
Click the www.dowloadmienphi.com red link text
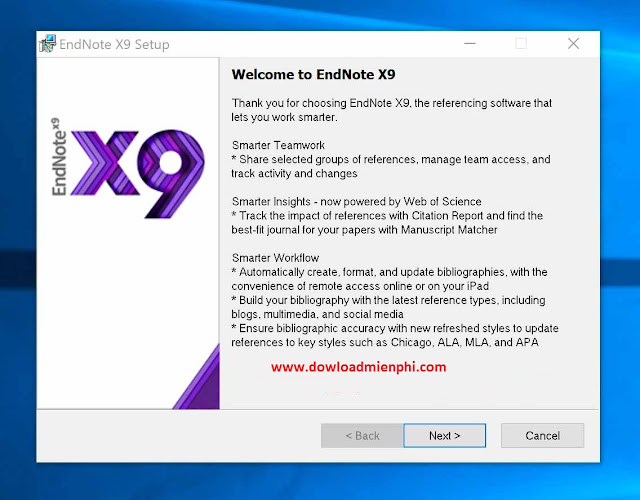pos(358,367)
